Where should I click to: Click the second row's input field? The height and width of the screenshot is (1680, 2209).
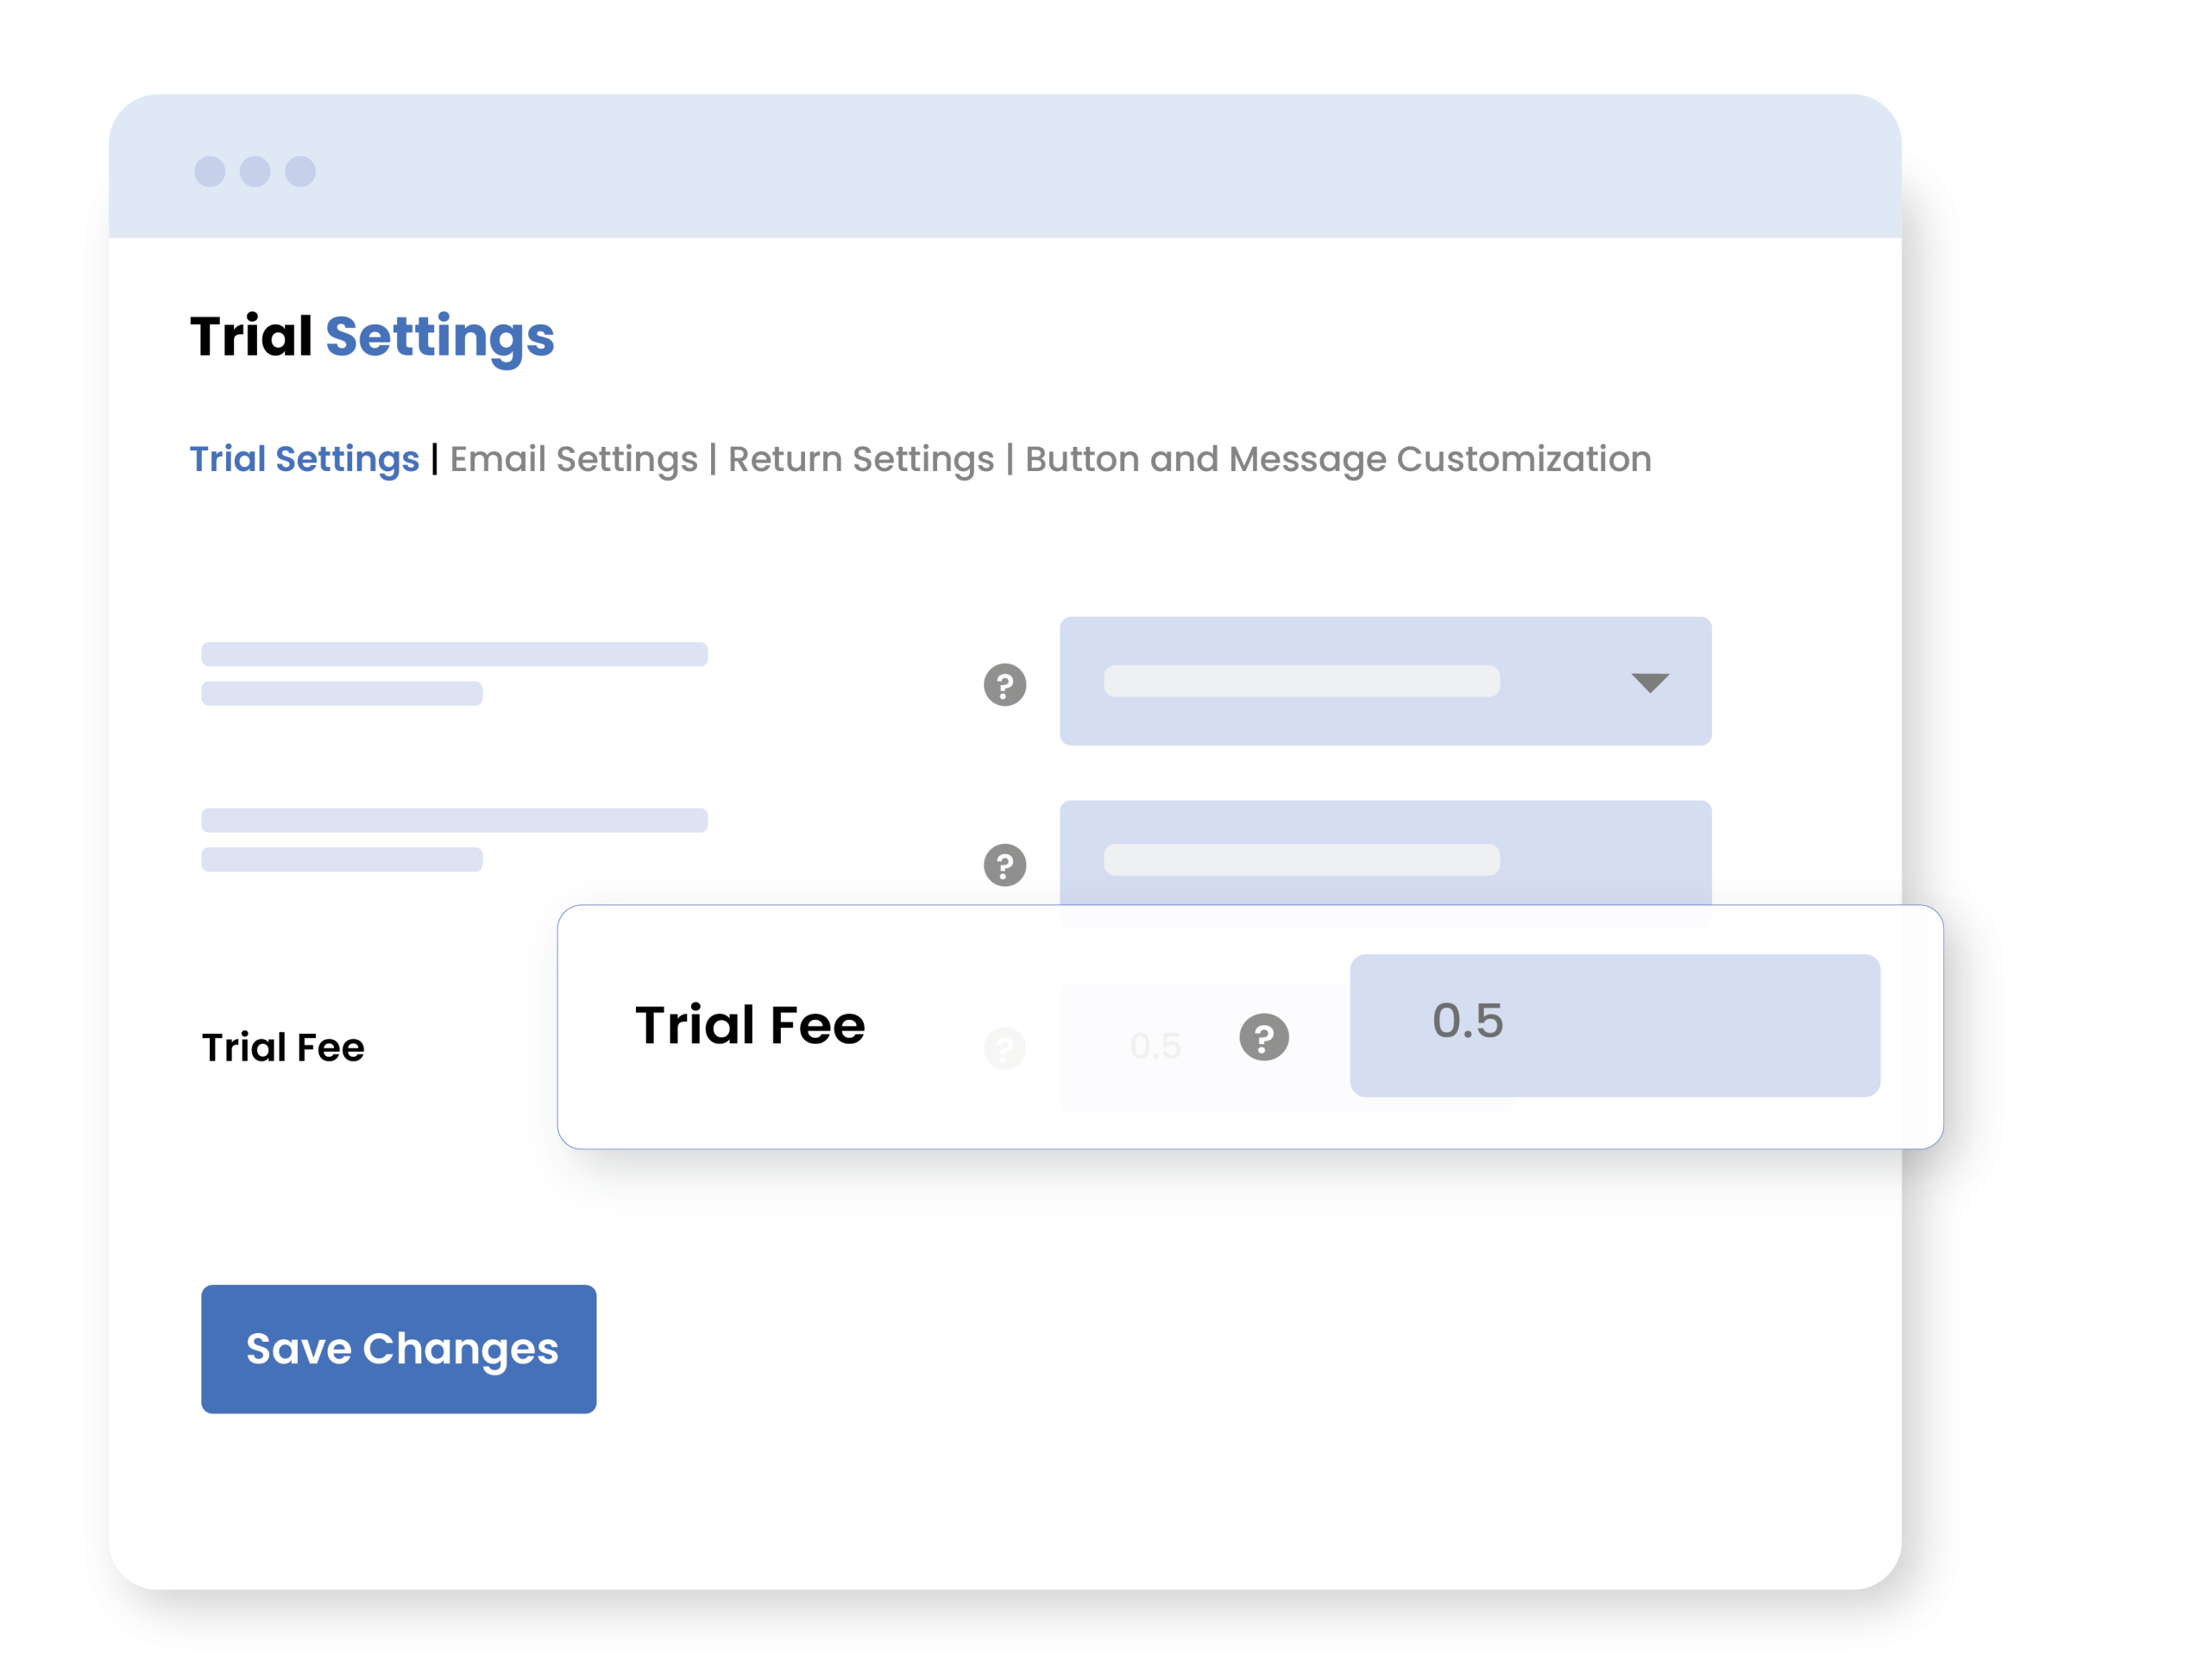click(x=1385, y=853)
